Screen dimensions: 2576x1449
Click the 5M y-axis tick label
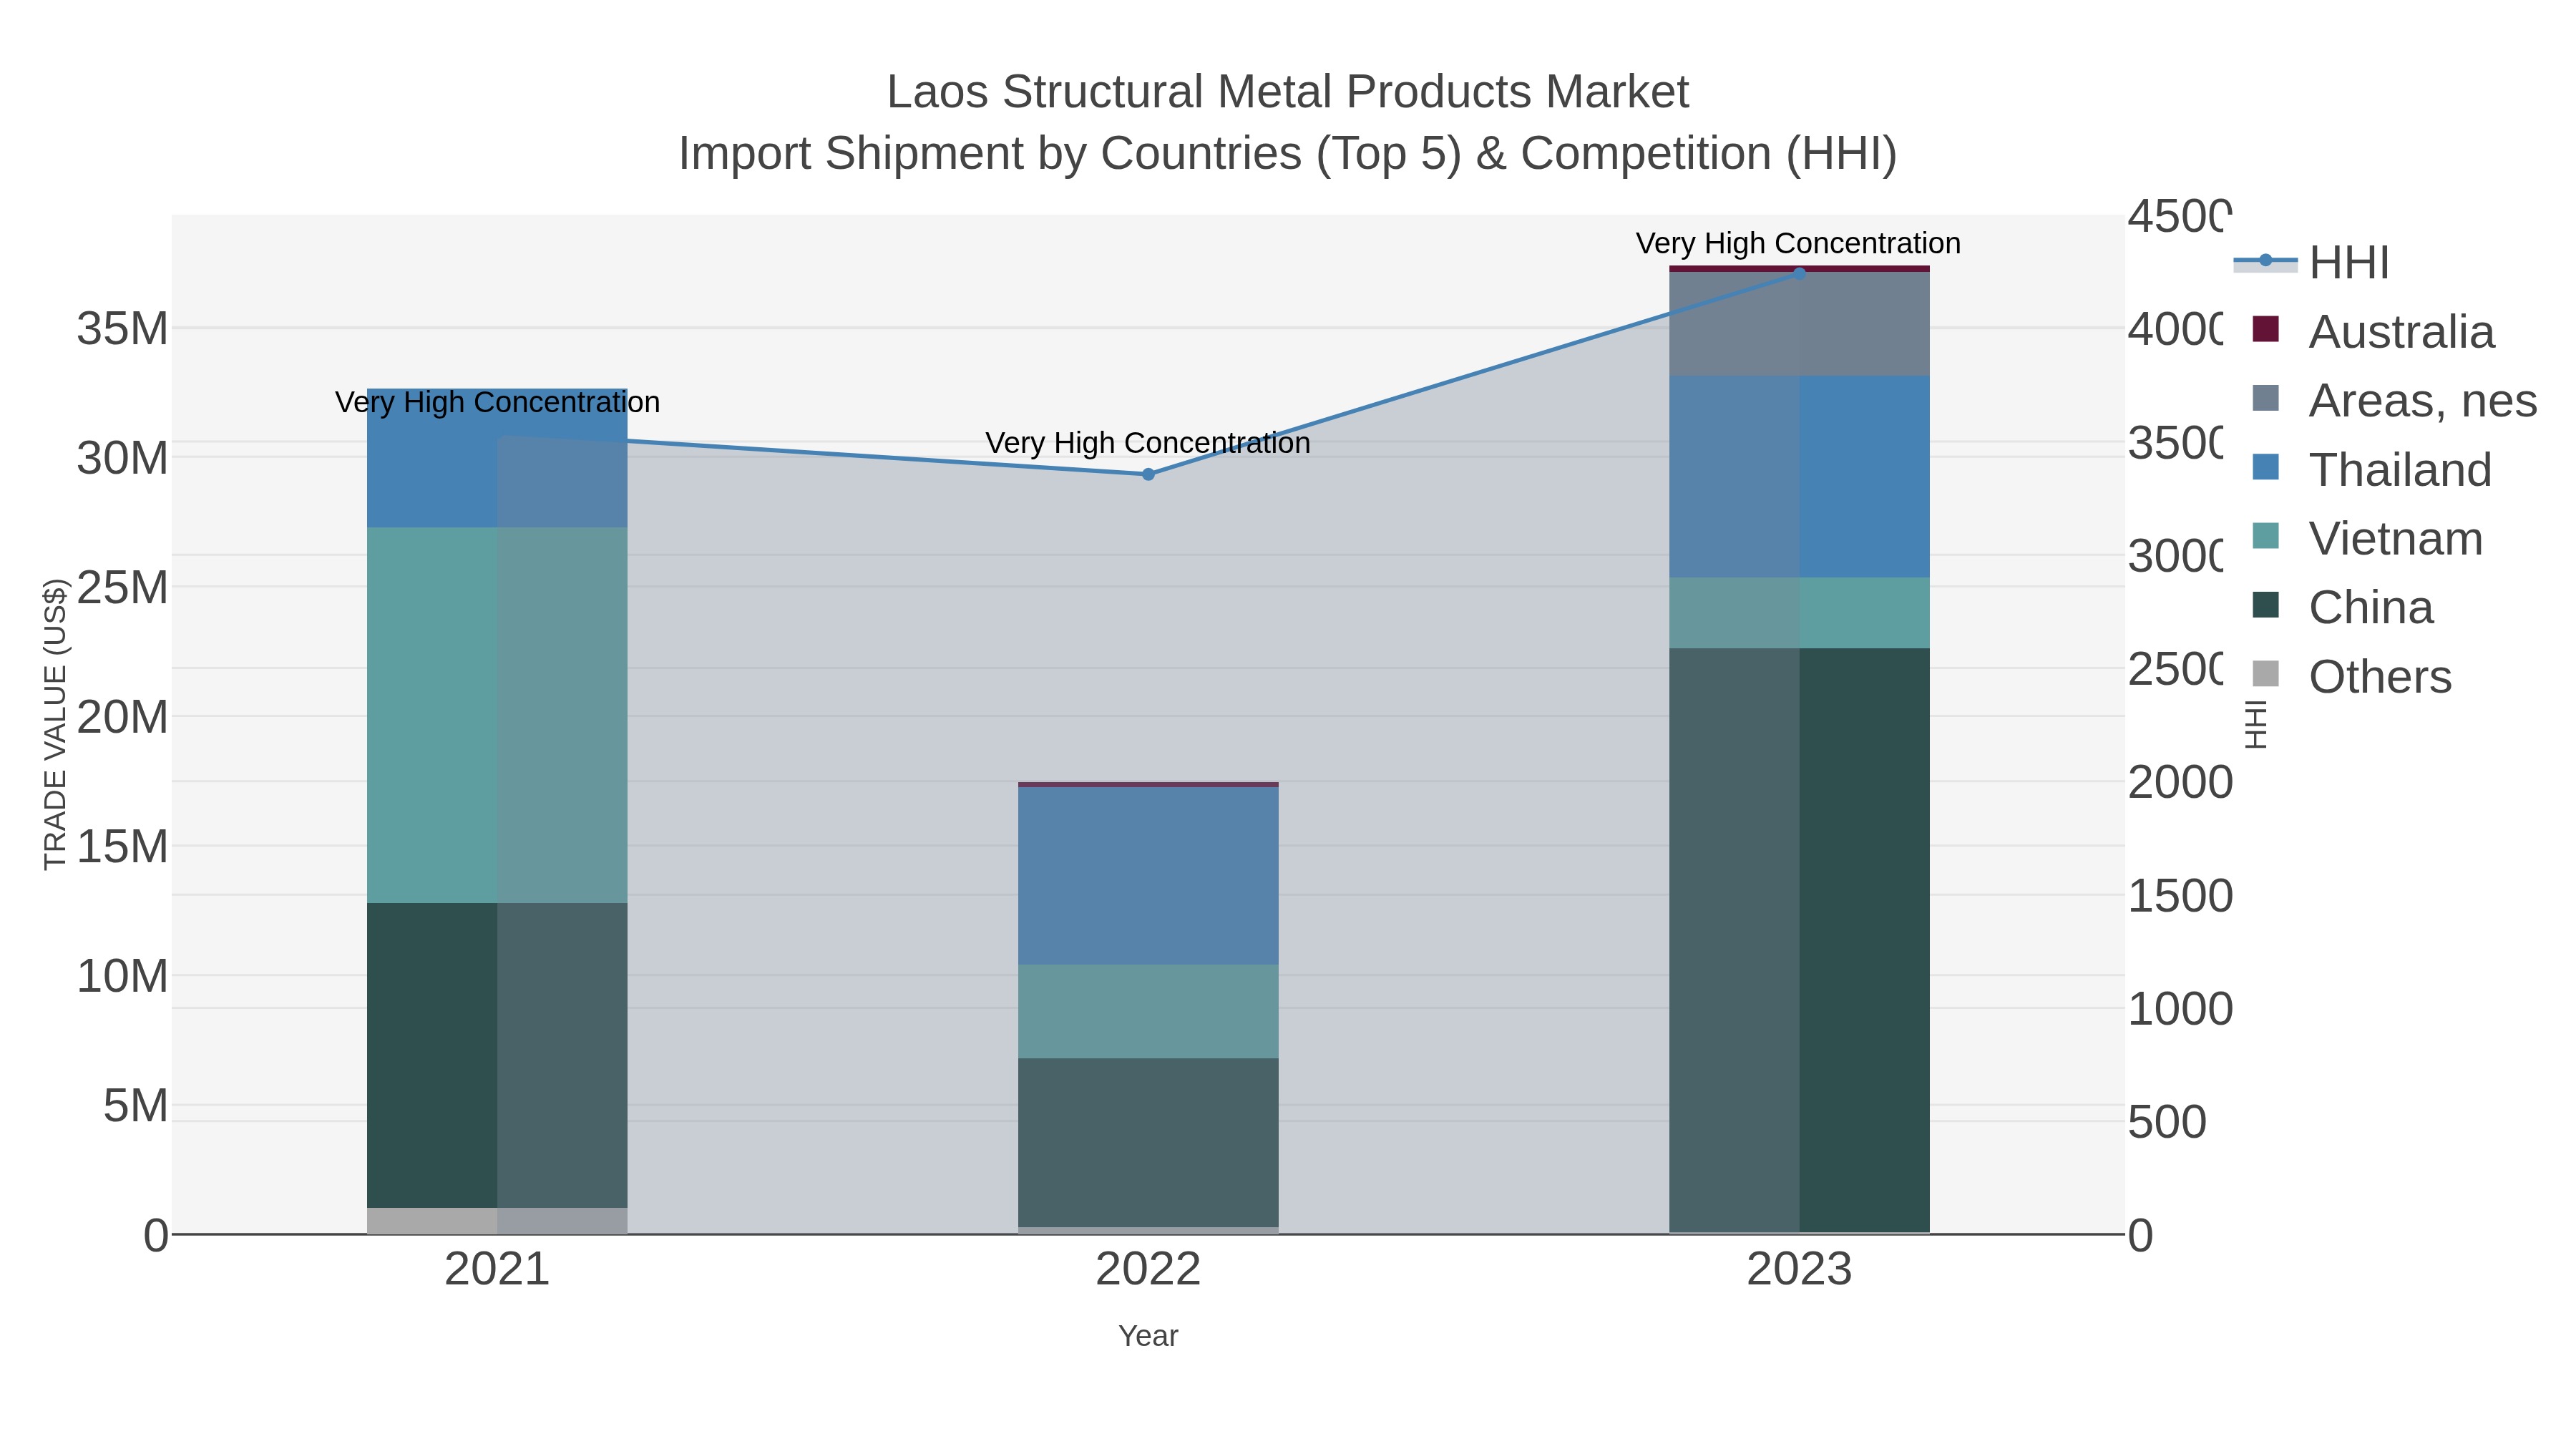tap(136, 1106)
